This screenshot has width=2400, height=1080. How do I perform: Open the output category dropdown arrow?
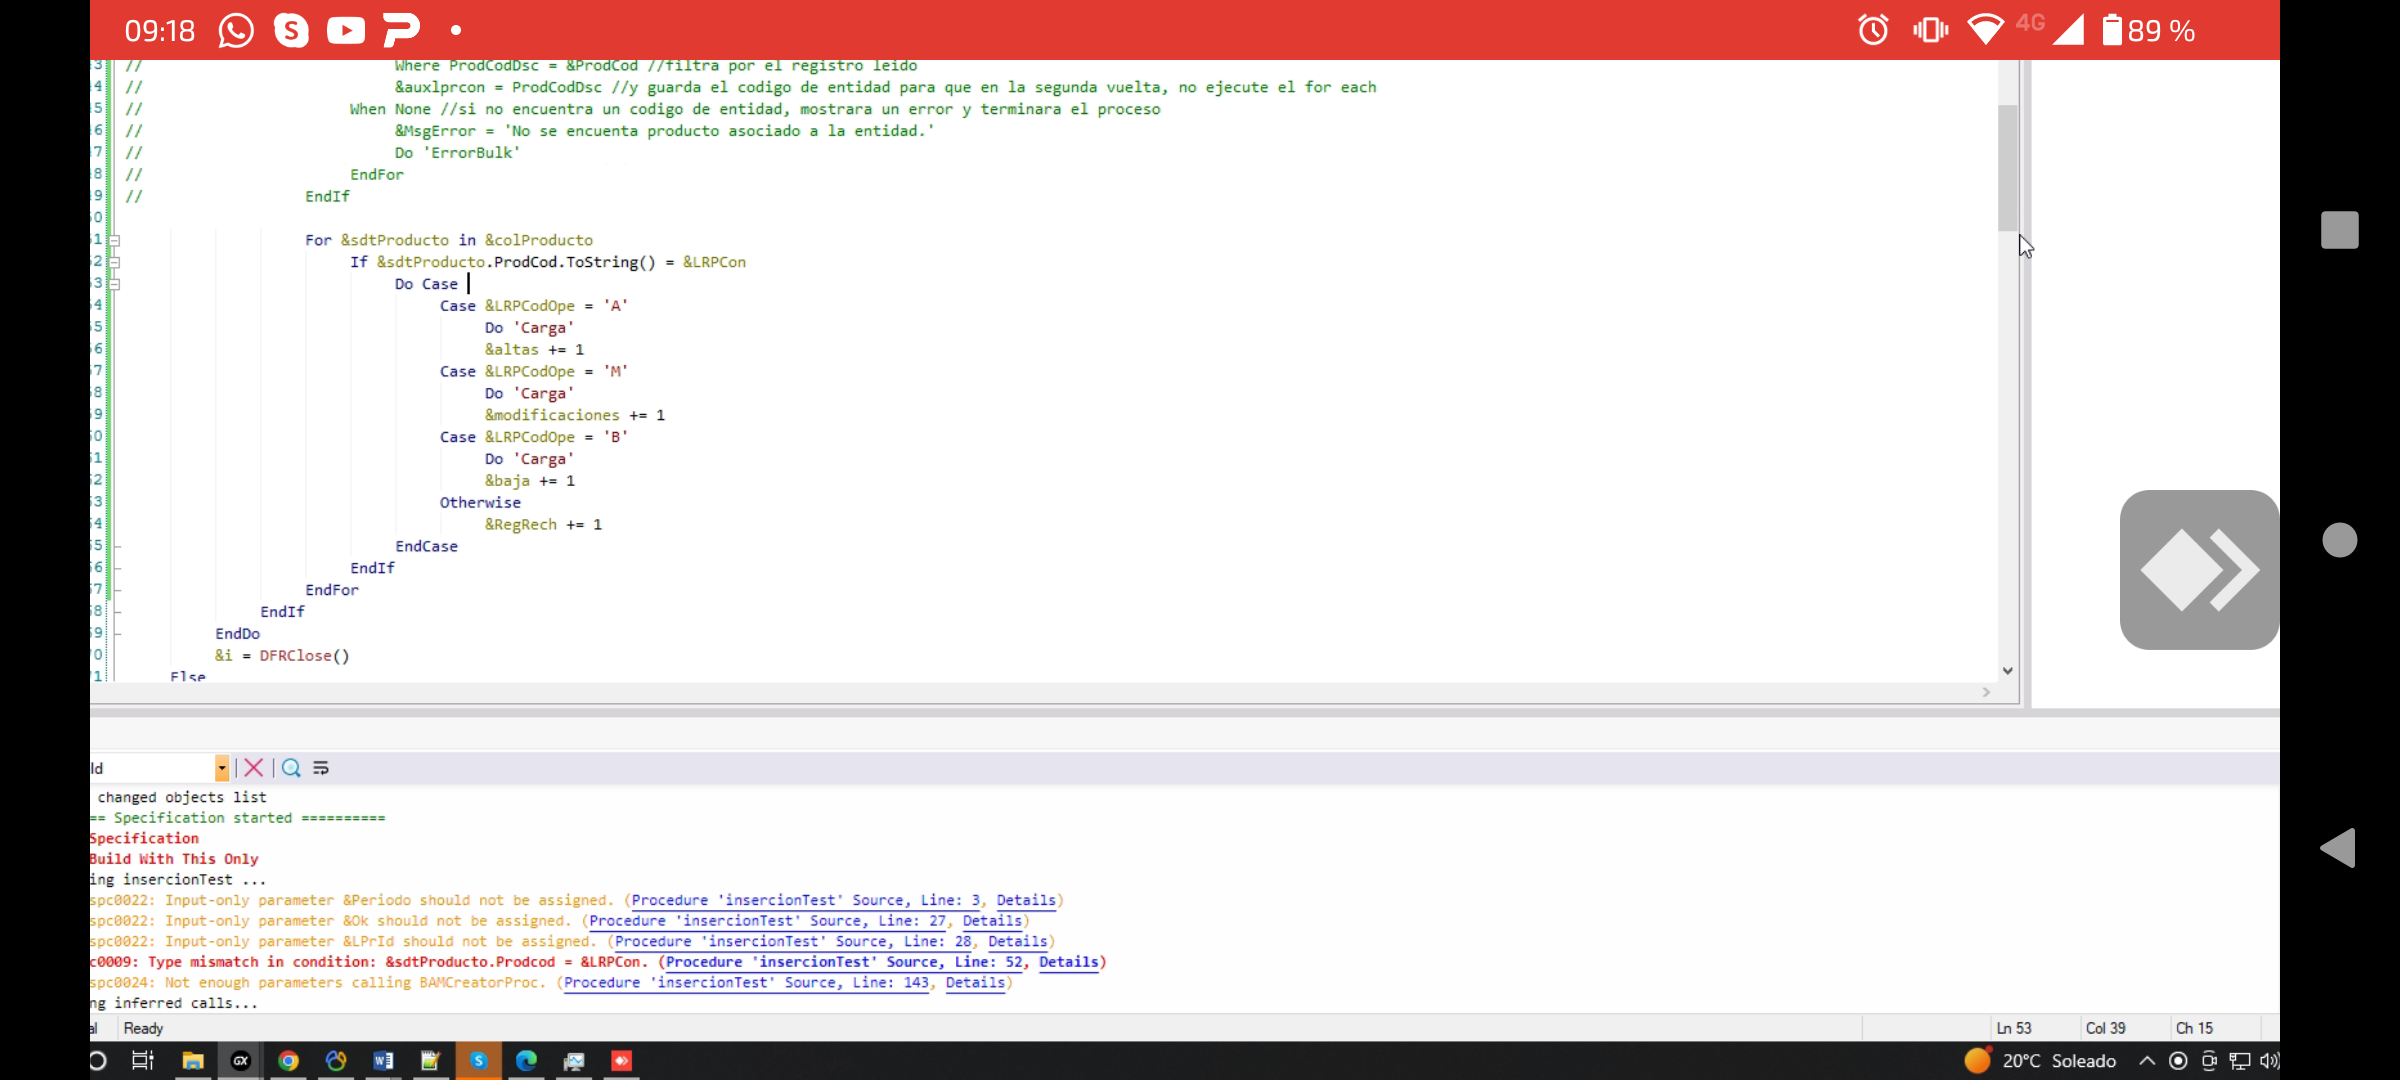222,768
